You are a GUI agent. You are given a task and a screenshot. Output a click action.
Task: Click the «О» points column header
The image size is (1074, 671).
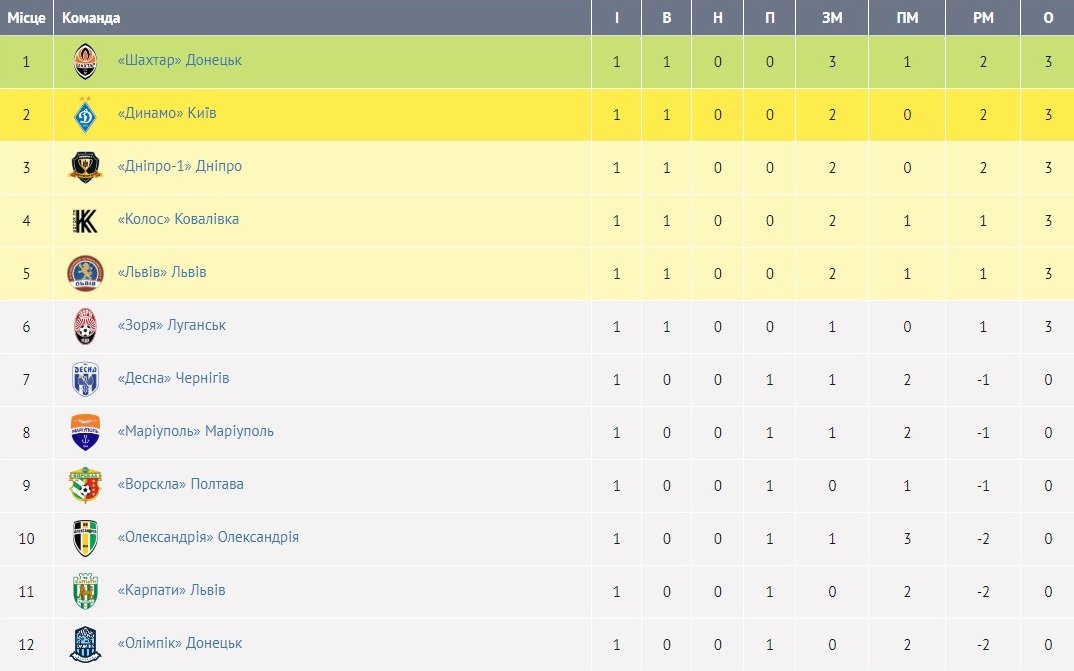coord(1048,18)
